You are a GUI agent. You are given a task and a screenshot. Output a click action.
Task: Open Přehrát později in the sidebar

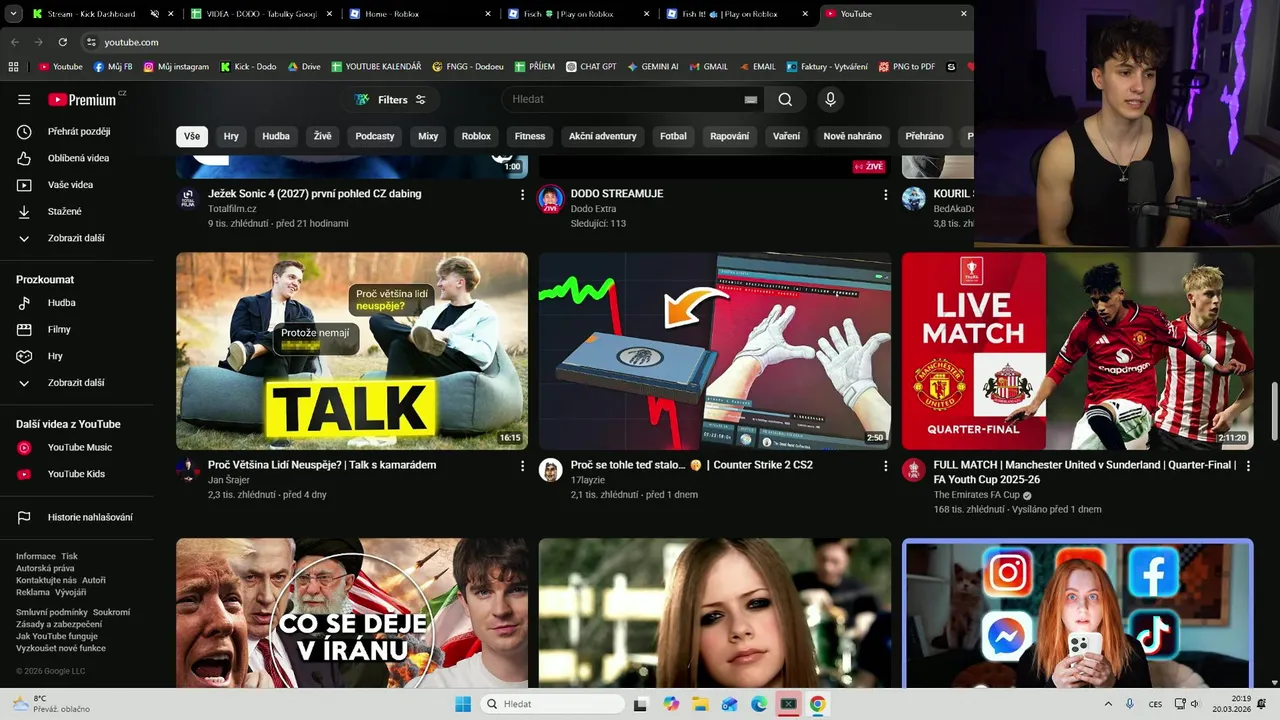pyautogui.click(x=77, y=131)
